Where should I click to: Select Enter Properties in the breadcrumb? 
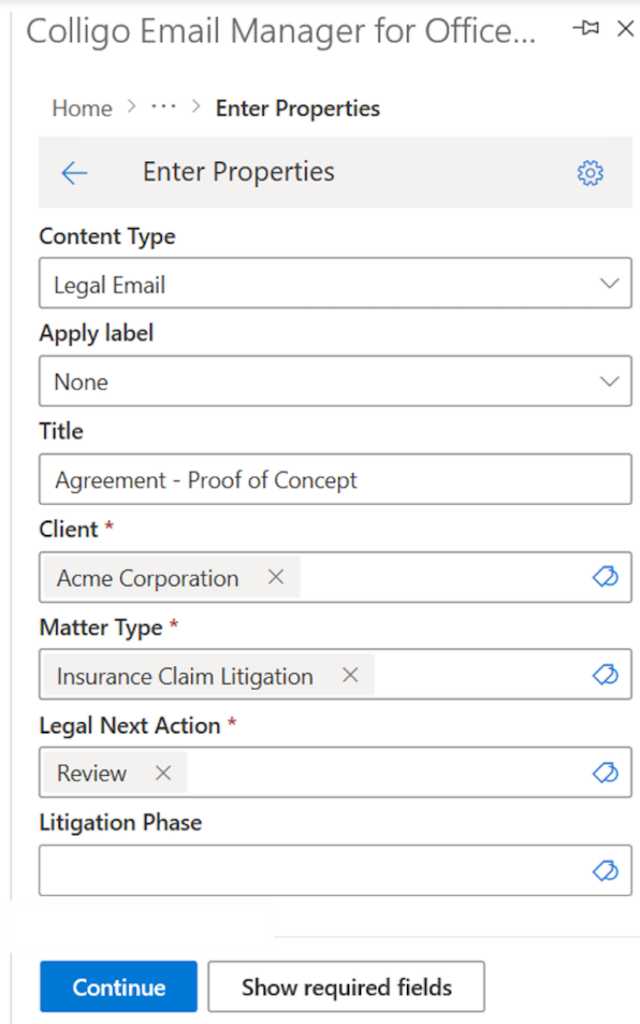[297, 108]
